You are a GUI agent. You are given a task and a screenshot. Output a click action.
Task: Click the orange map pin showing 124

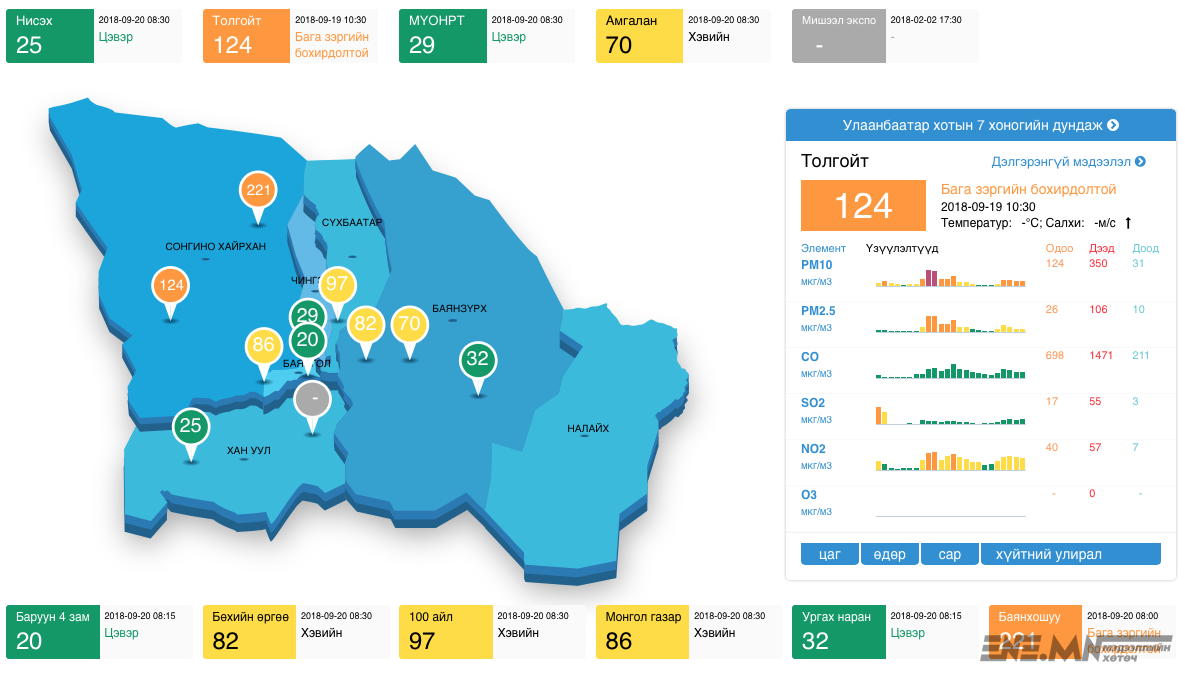tap(171, 286)
